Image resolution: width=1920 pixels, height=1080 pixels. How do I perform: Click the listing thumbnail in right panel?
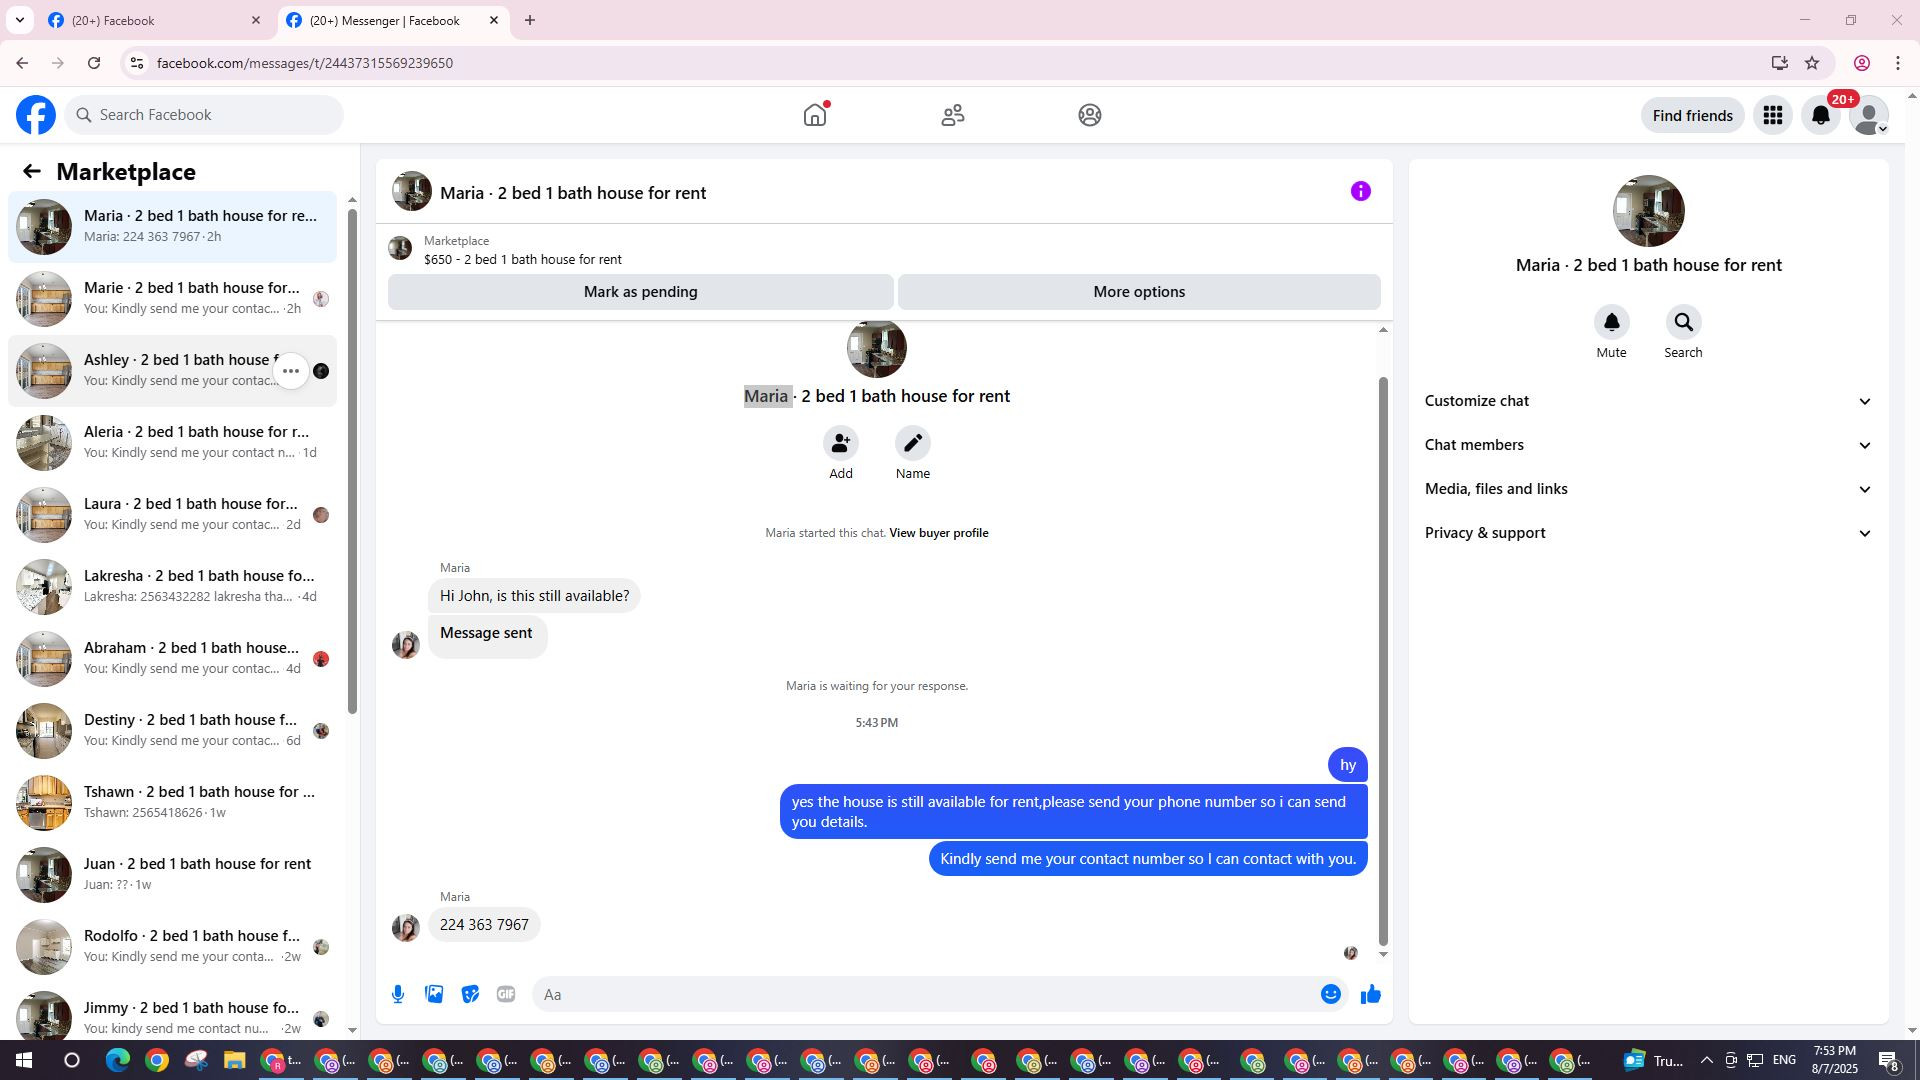1648,211
